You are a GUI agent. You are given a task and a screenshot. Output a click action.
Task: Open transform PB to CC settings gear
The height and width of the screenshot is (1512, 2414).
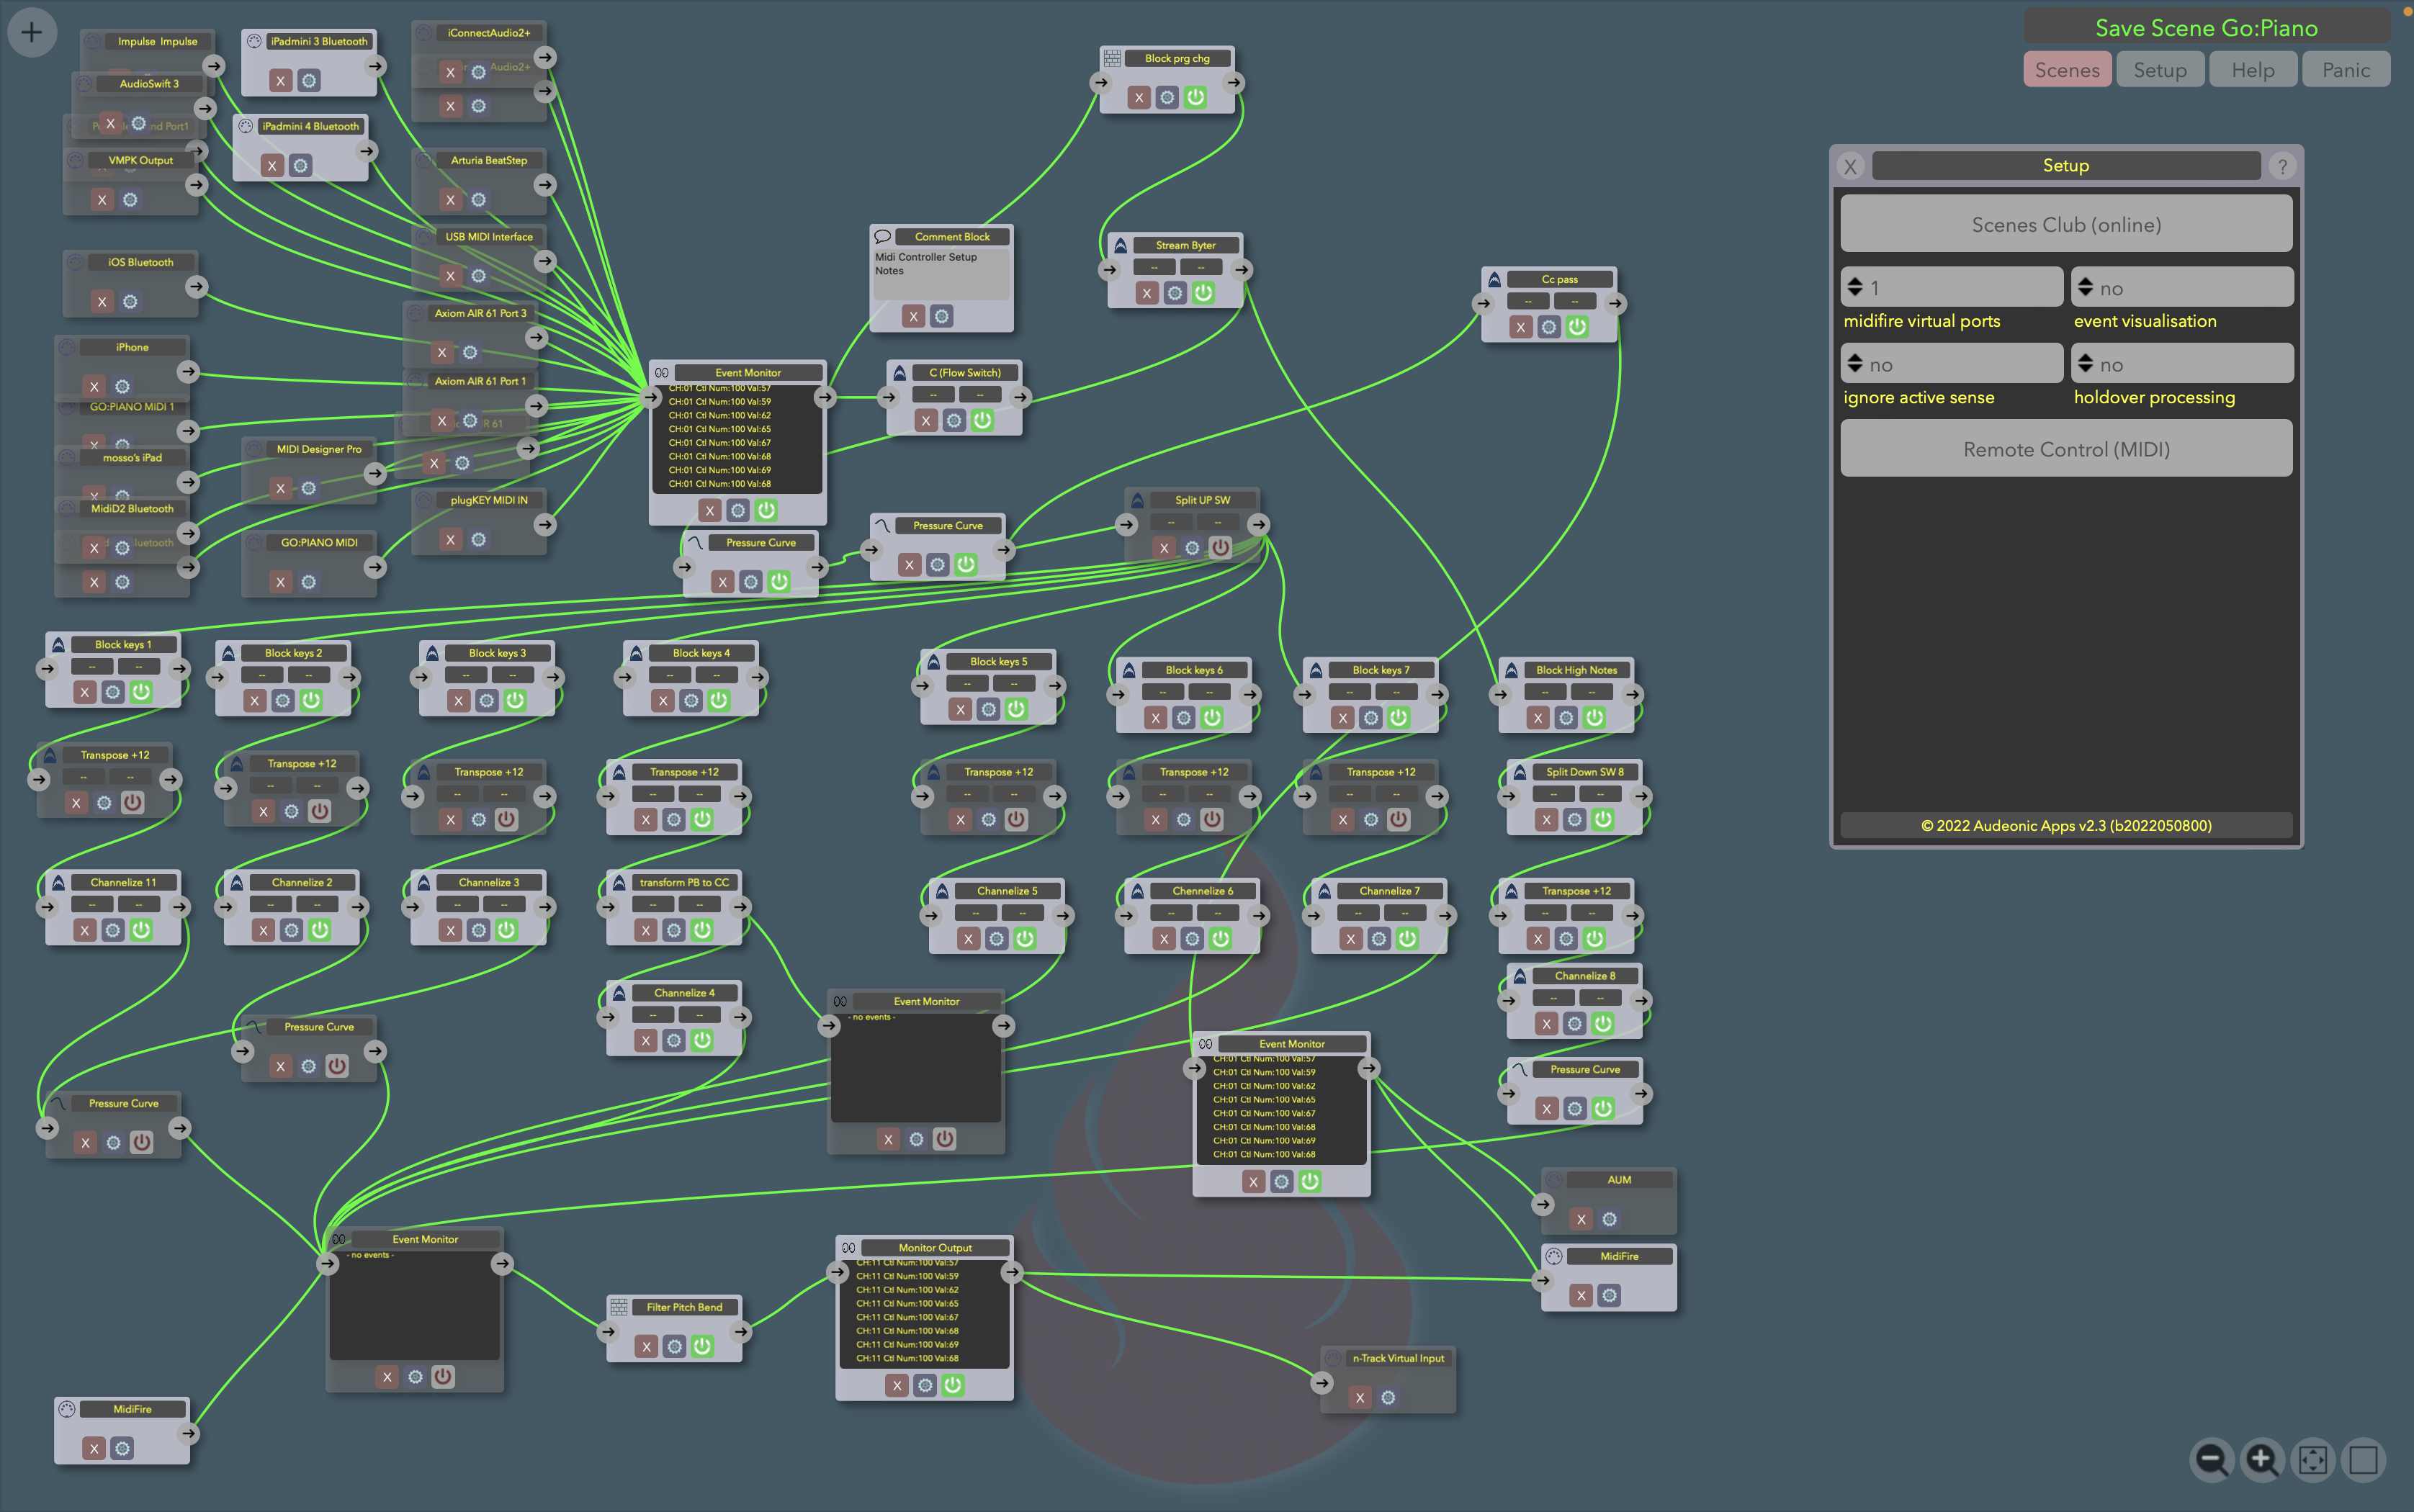(x=674, y=930)
